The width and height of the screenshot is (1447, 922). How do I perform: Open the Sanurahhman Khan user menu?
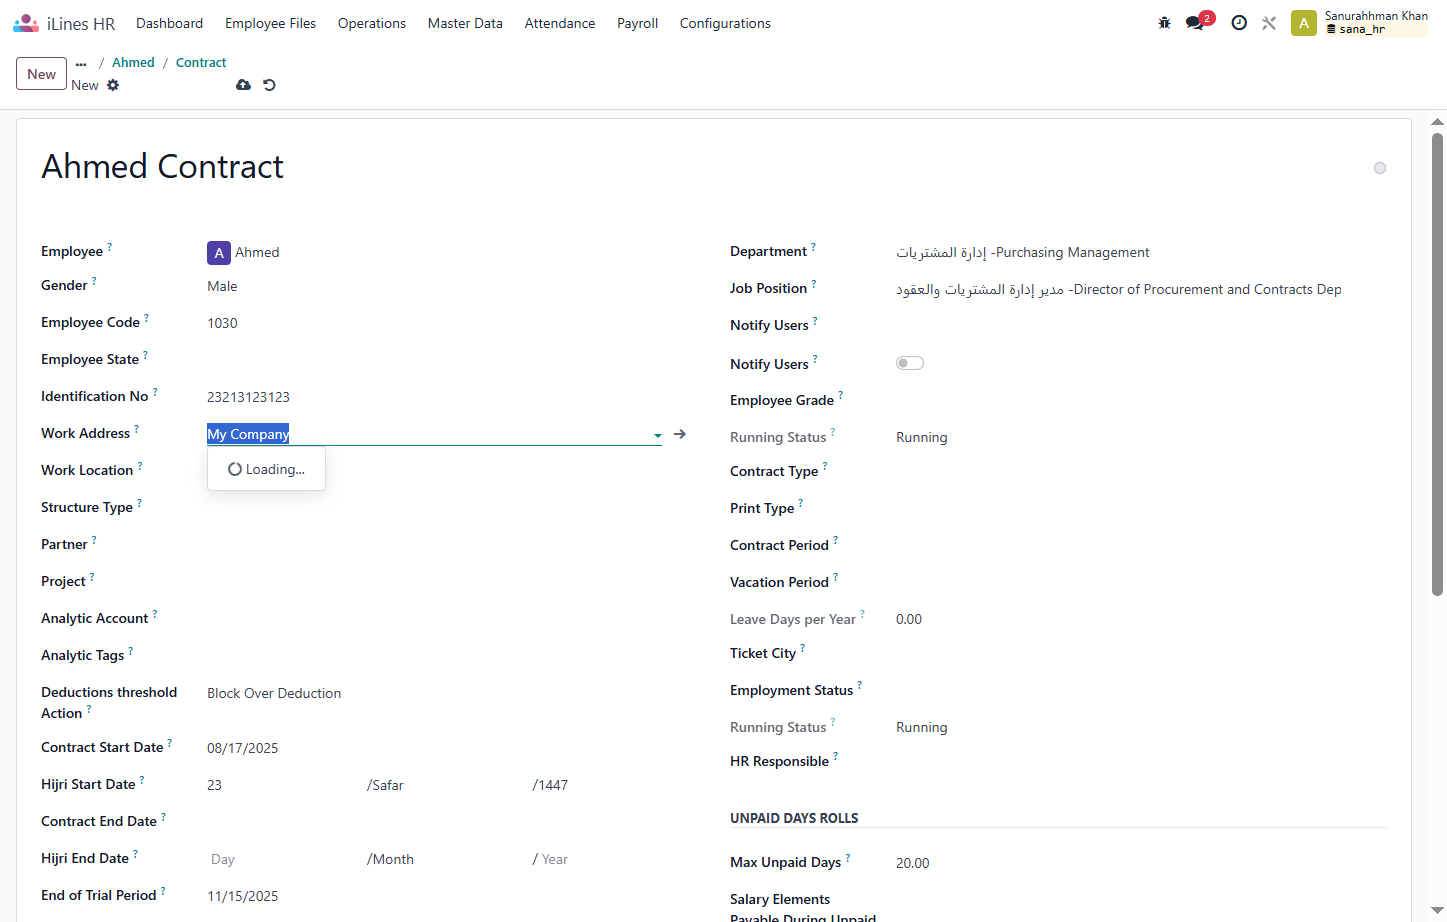pyautogui.click(x=1360, y=23)
